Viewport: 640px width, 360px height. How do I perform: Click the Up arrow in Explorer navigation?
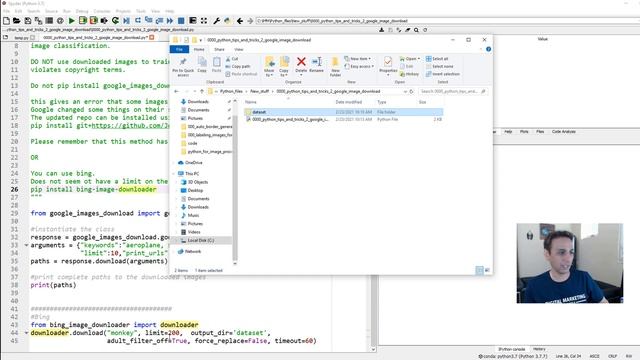(x=202, y=91)
